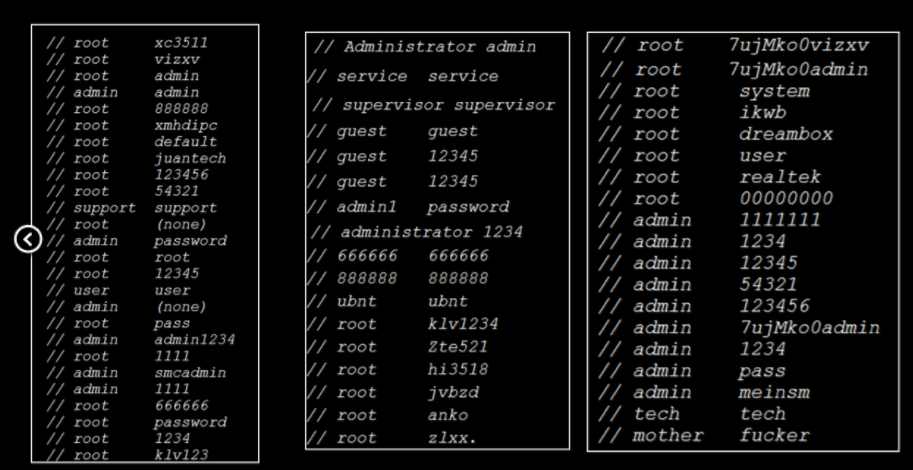Click the 'ubnt ubnt' line
Image resolution: width=913 pixels, height=470 pixels.
click(x=388, y=301)
